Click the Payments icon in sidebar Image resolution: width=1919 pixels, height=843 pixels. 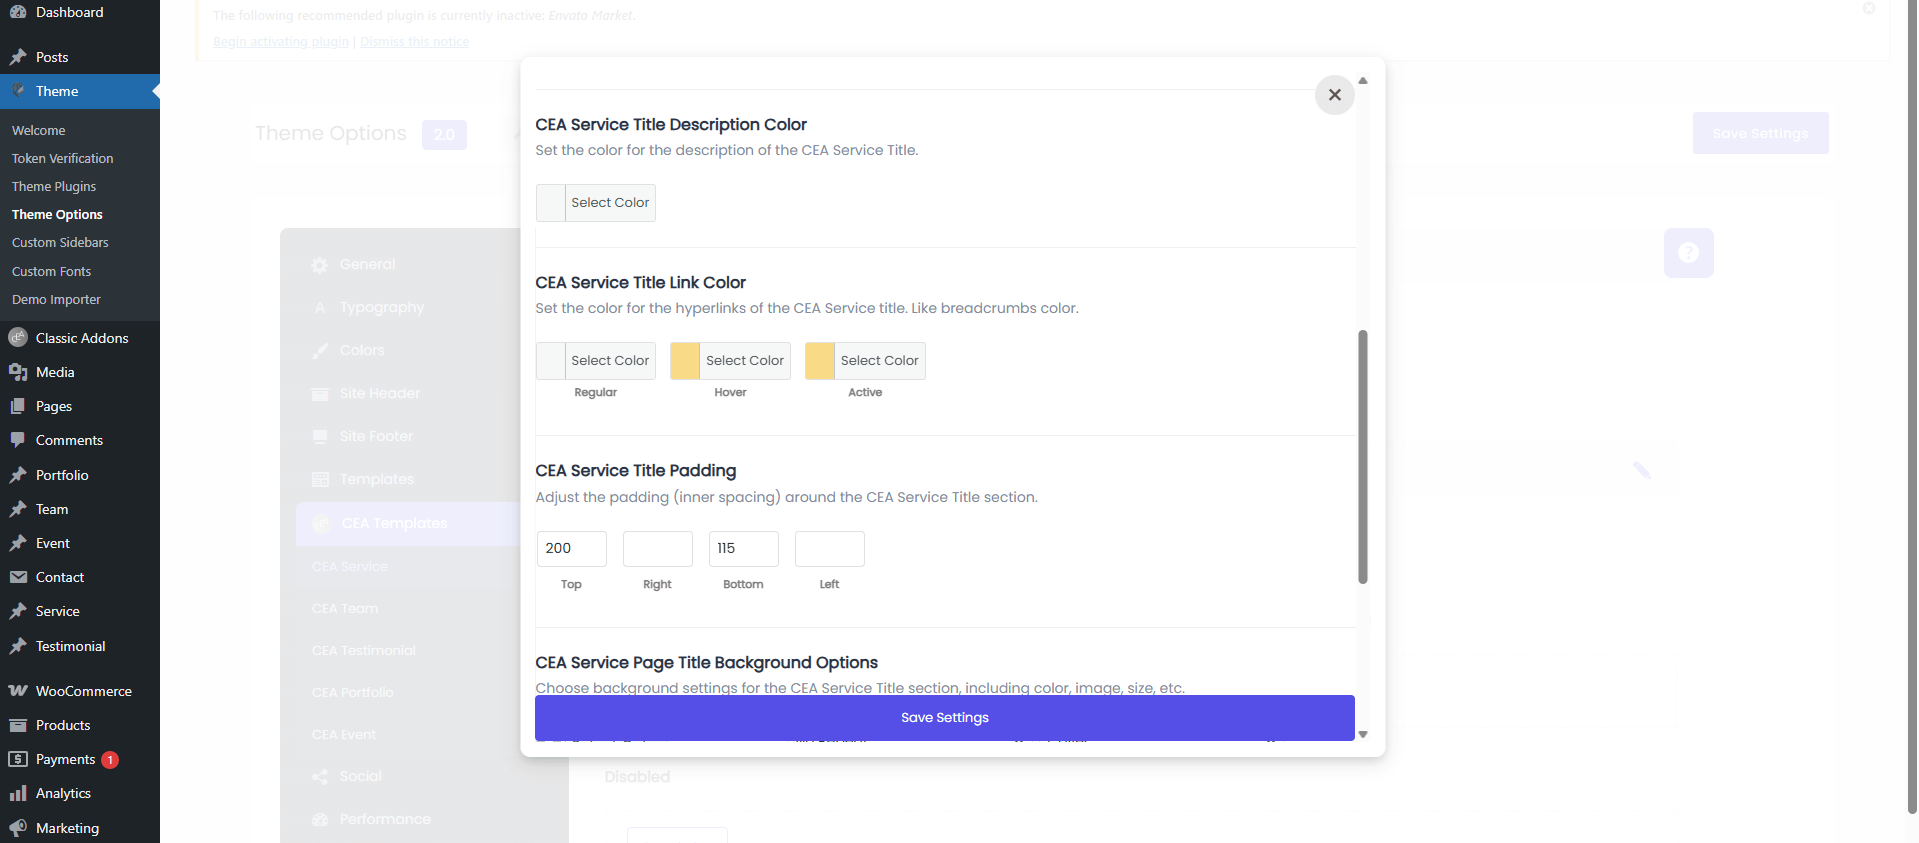(18, 759)
